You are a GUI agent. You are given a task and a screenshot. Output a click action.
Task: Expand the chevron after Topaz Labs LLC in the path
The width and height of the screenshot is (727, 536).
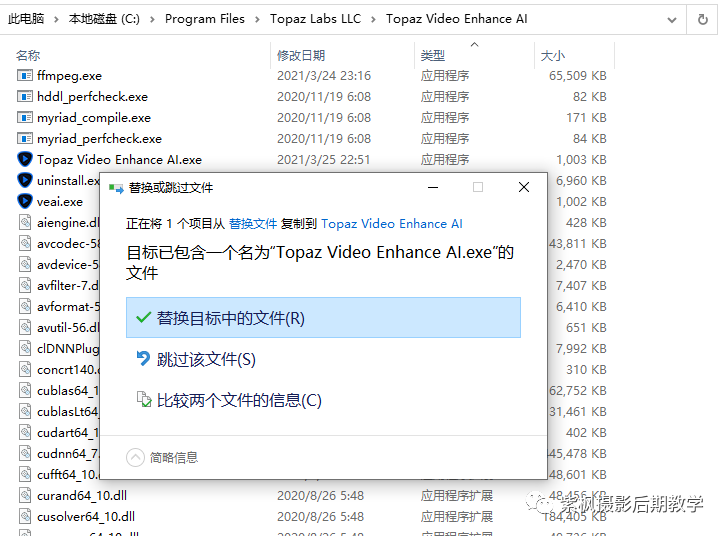[373, 19]
